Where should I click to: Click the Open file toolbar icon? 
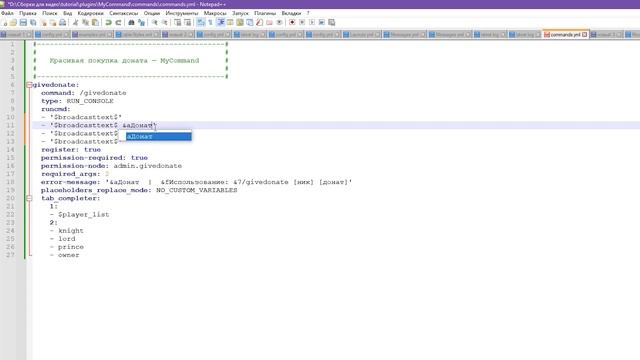point(13,22)
